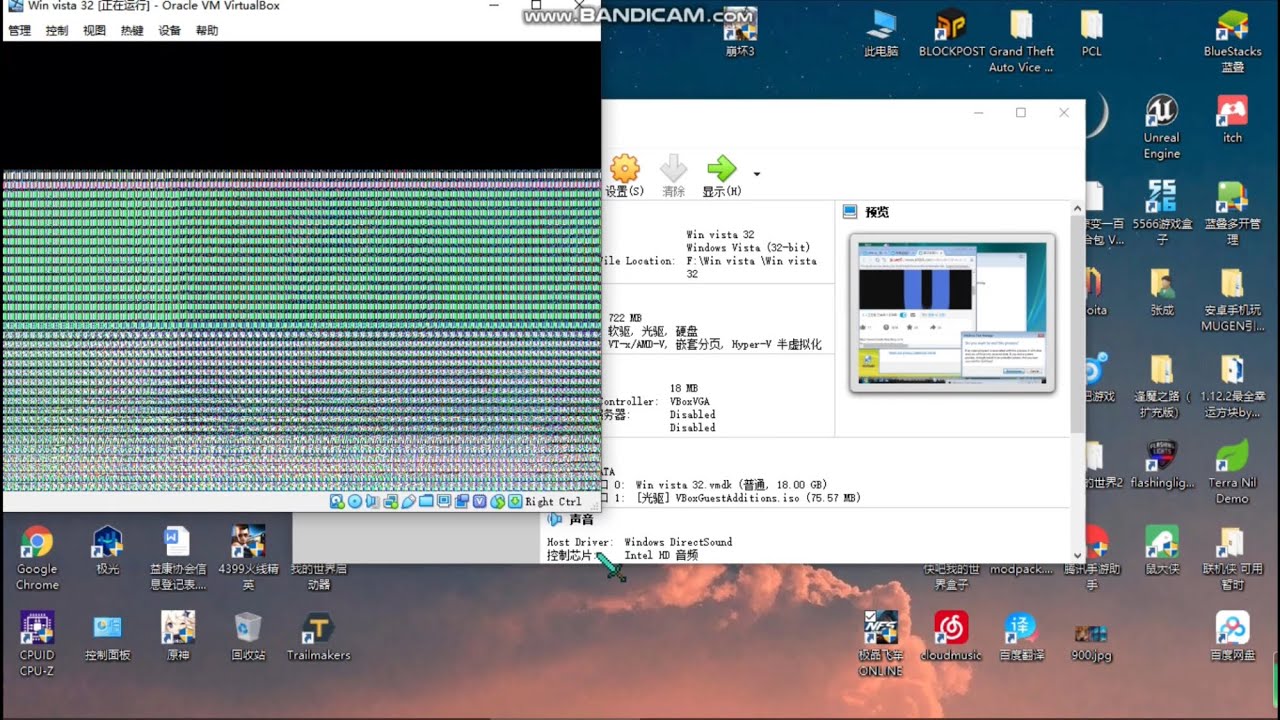The image size is (1280, 720).
Task: Click the keyboard capture arrow status icon
Action: (x=515, y=501)
